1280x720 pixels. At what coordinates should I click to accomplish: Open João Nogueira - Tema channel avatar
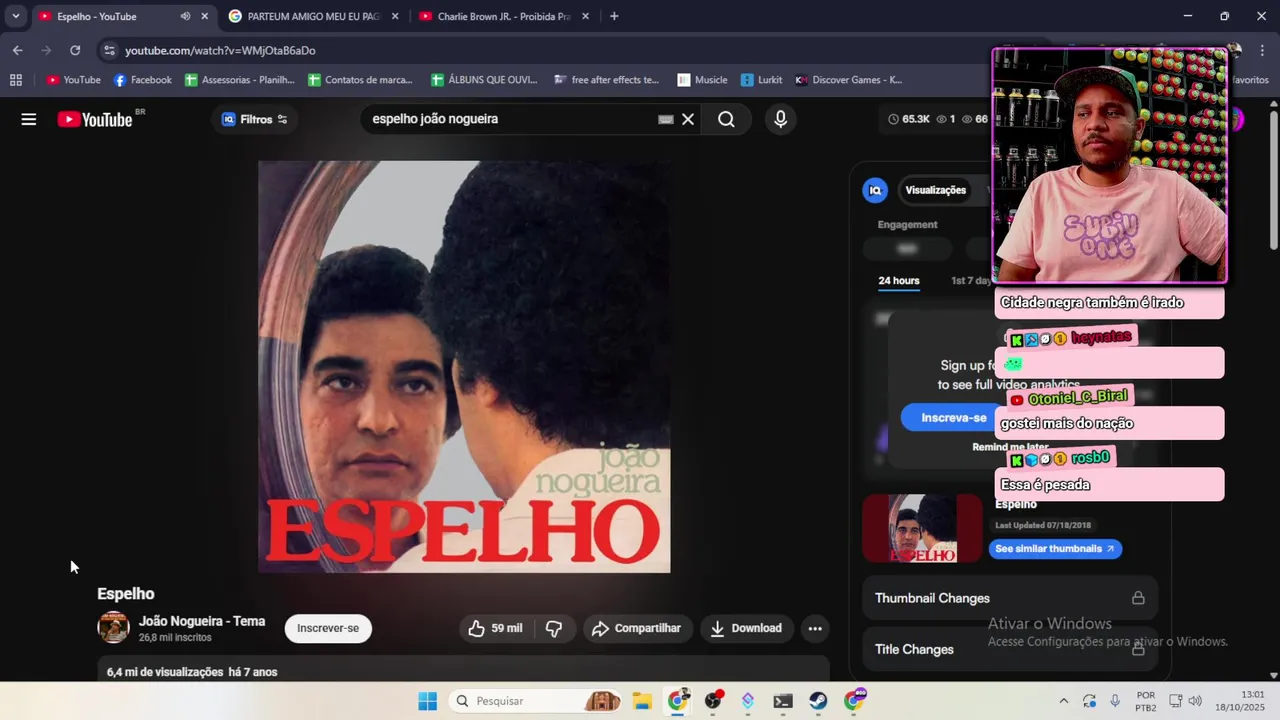tap(113, 628)
